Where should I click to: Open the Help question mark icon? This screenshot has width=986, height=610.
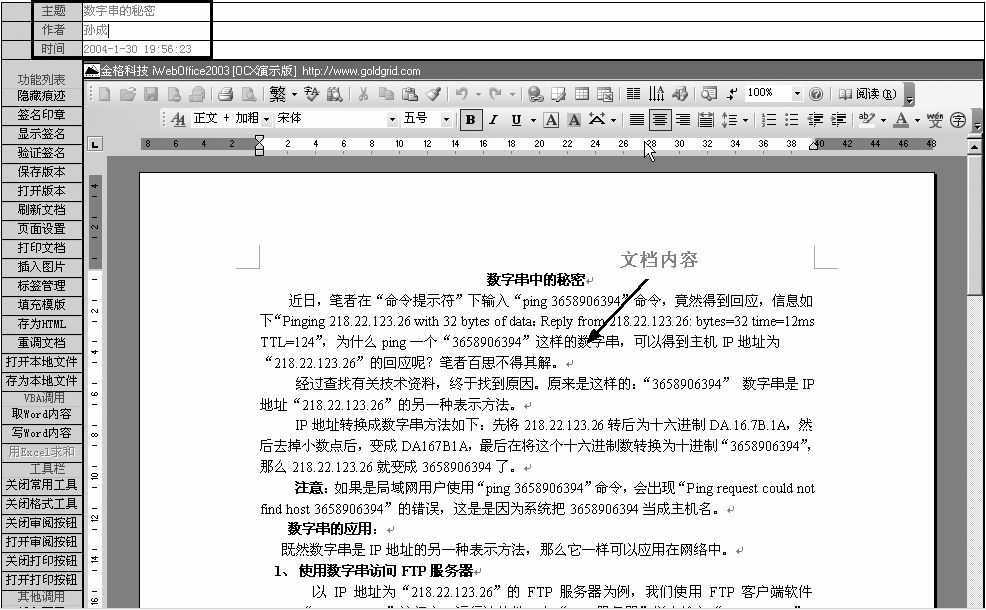click(816, 94)
